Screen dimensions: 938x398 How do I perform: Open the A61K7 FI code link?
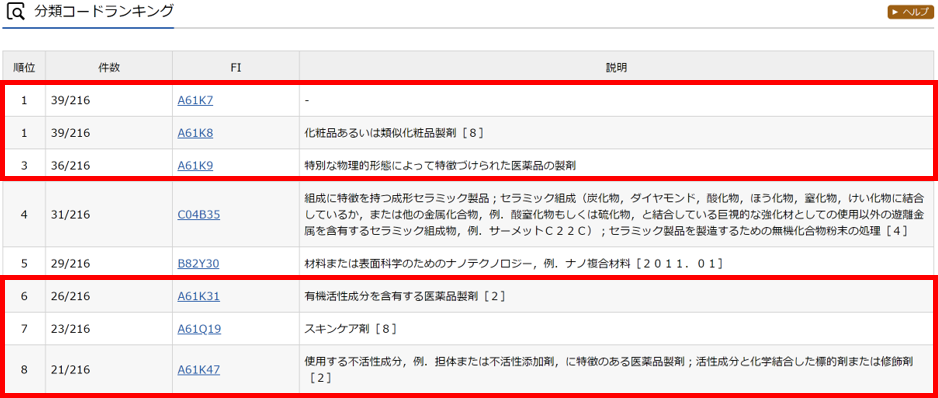click(195, 101)
